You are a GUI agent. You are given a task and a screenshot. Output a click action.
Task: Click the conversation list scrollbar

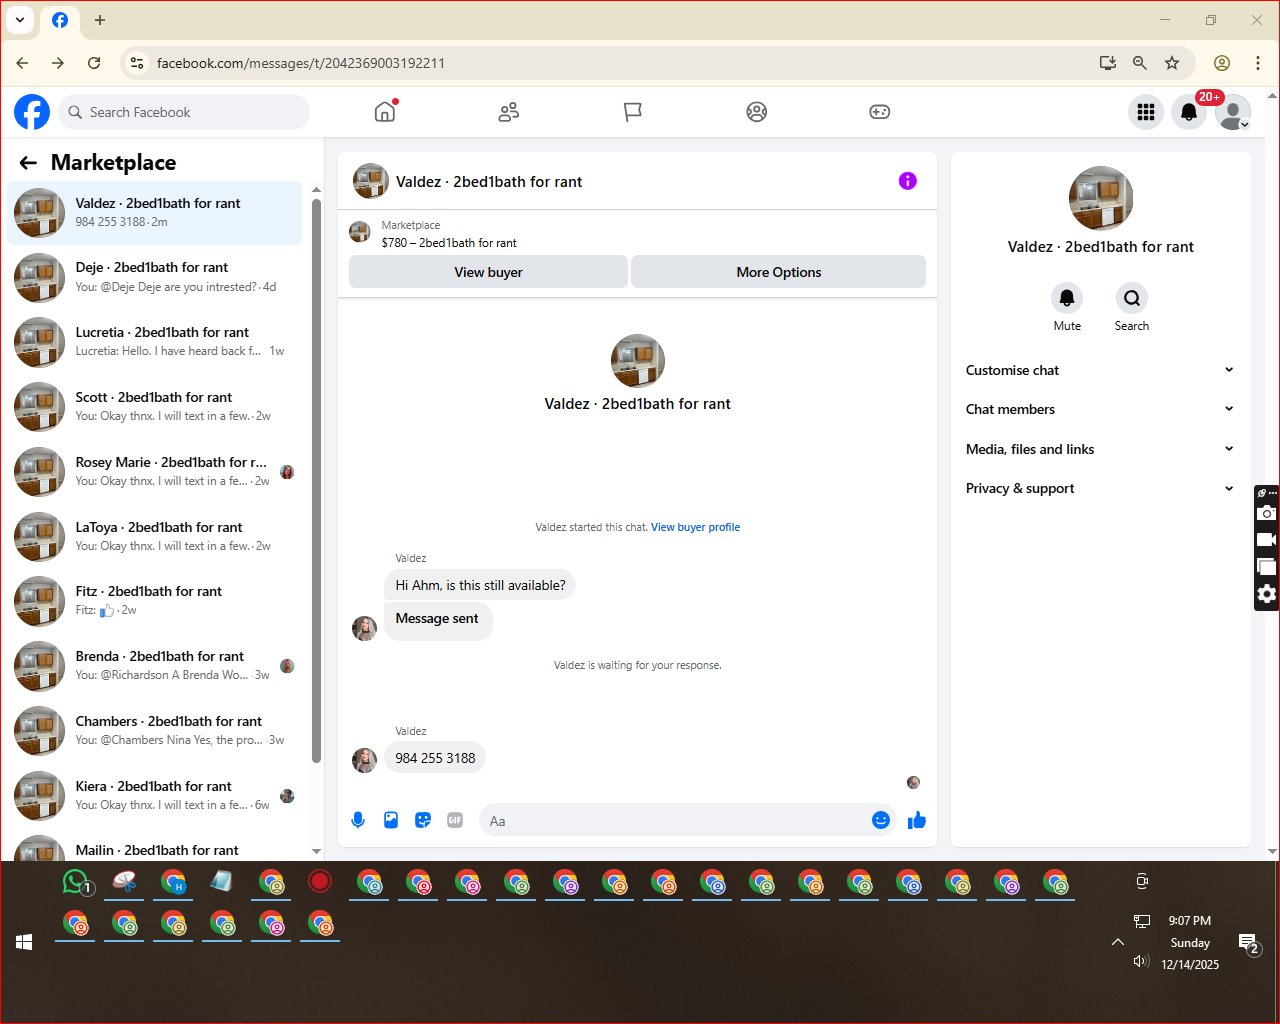tap(316, 480)
